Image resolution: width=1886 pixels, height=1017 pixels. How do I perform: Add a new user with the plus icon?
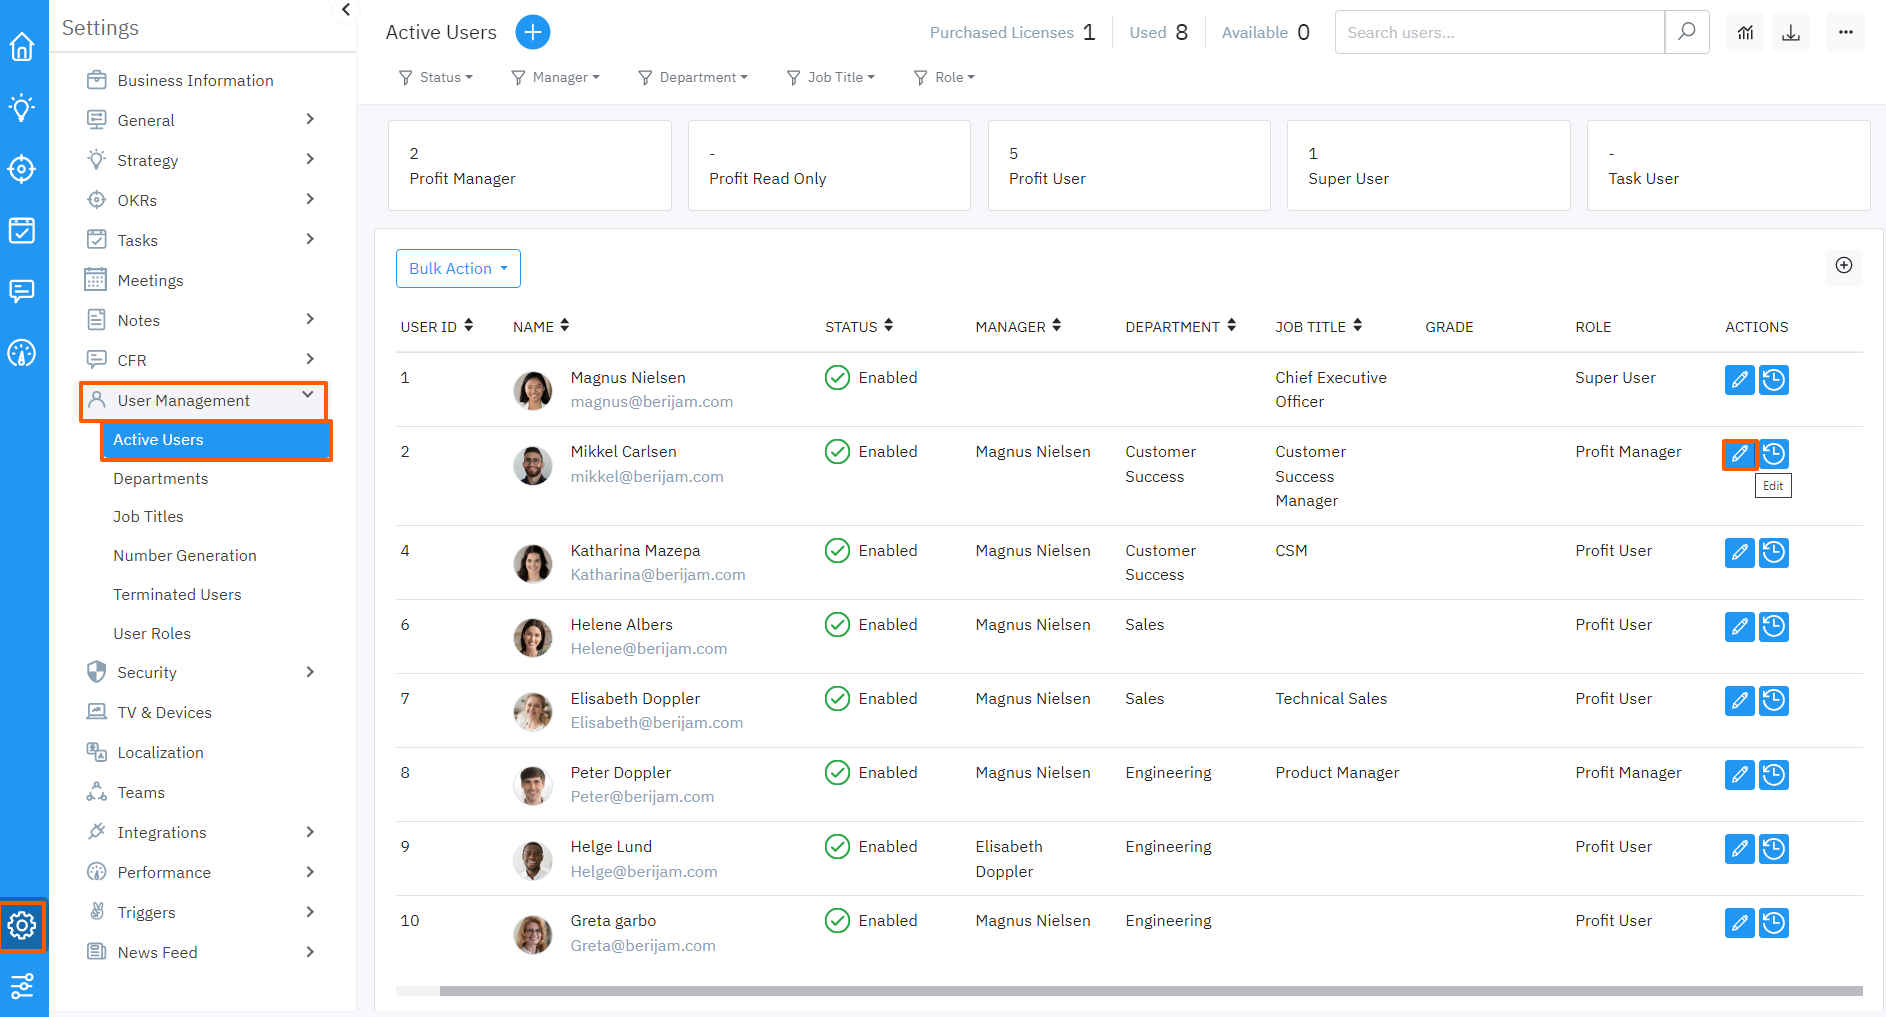coord(533,31)
